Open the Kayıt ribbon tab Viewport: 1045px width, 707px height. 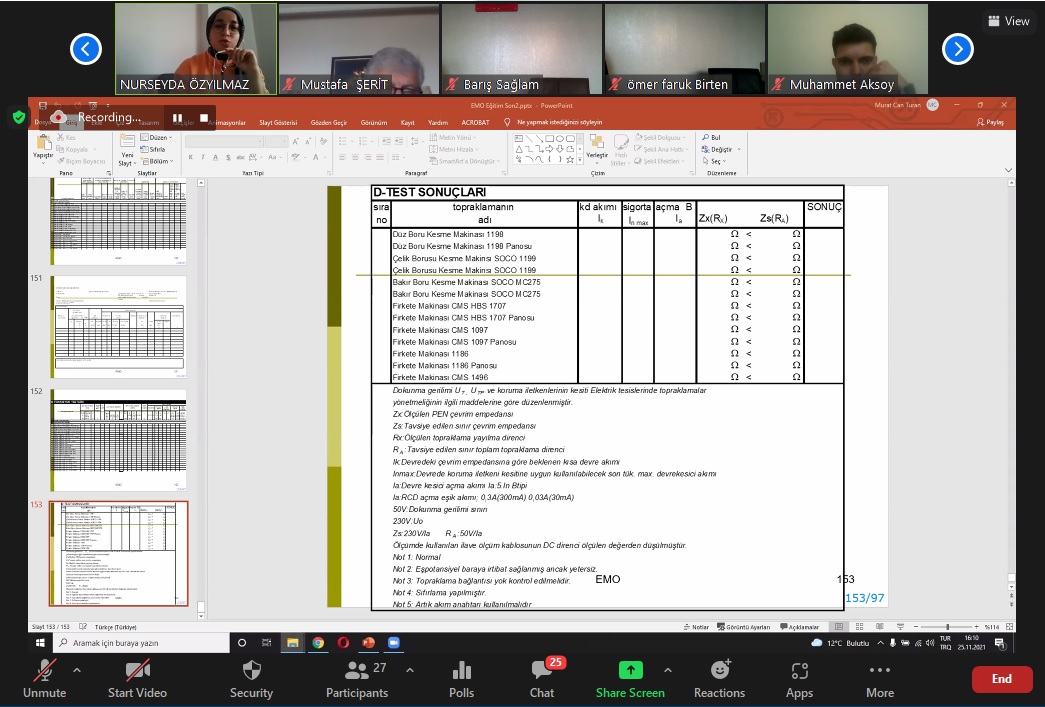click(407, 123)
